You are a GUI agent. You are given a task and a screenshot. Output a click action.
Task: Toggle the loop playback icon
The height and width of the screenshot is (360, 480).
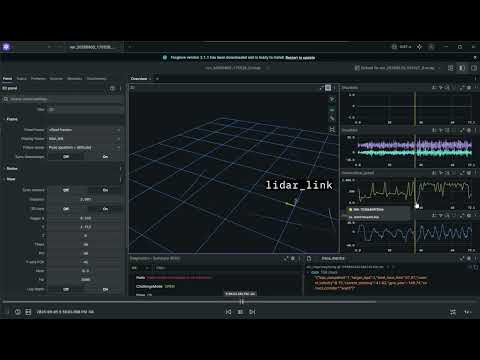click(453, 312)
